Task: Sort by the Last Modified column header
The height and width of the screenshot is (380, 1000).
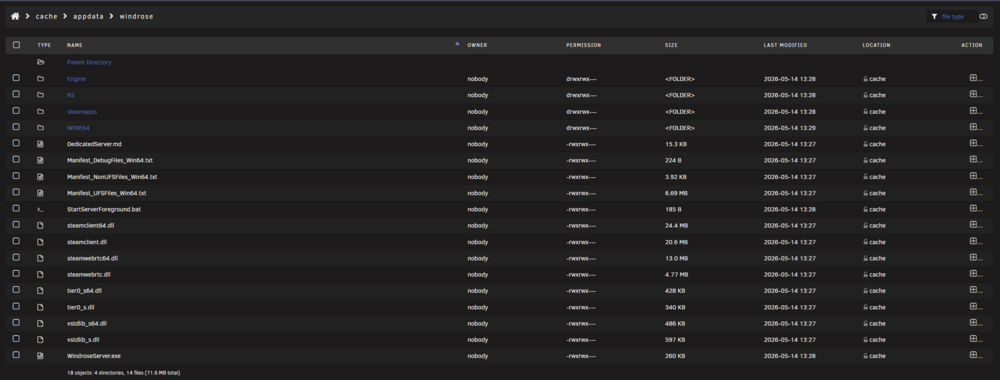Action: coord(785,45)
